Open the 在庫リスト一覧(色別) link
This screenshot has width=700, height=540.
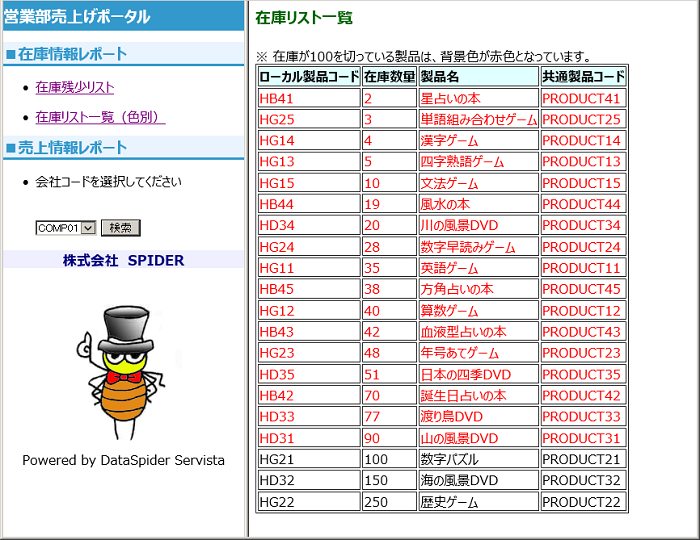point(99,118)
